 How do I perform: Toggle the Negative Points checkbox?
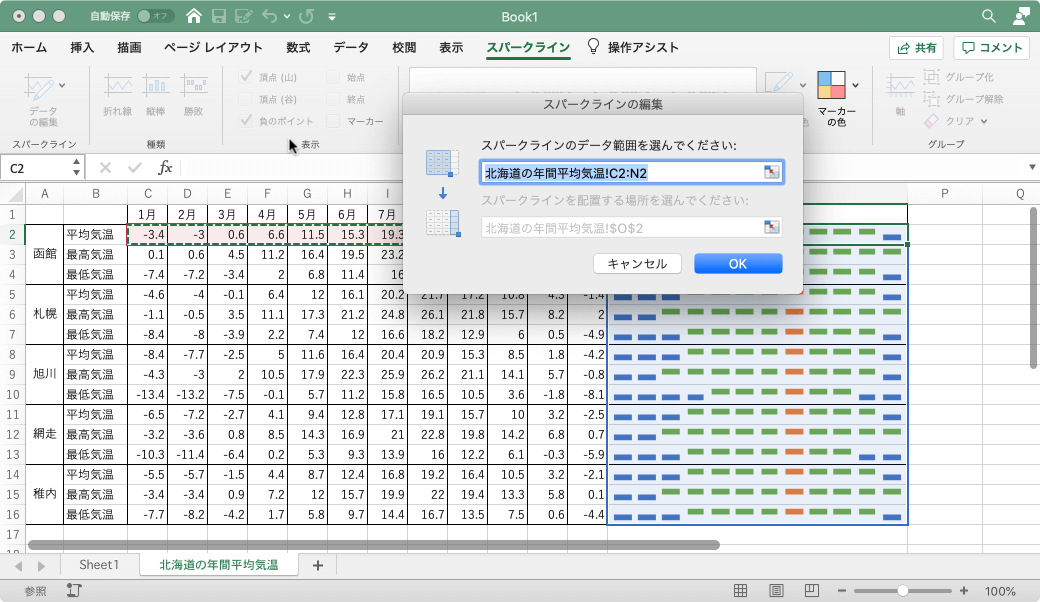[245, 121]
